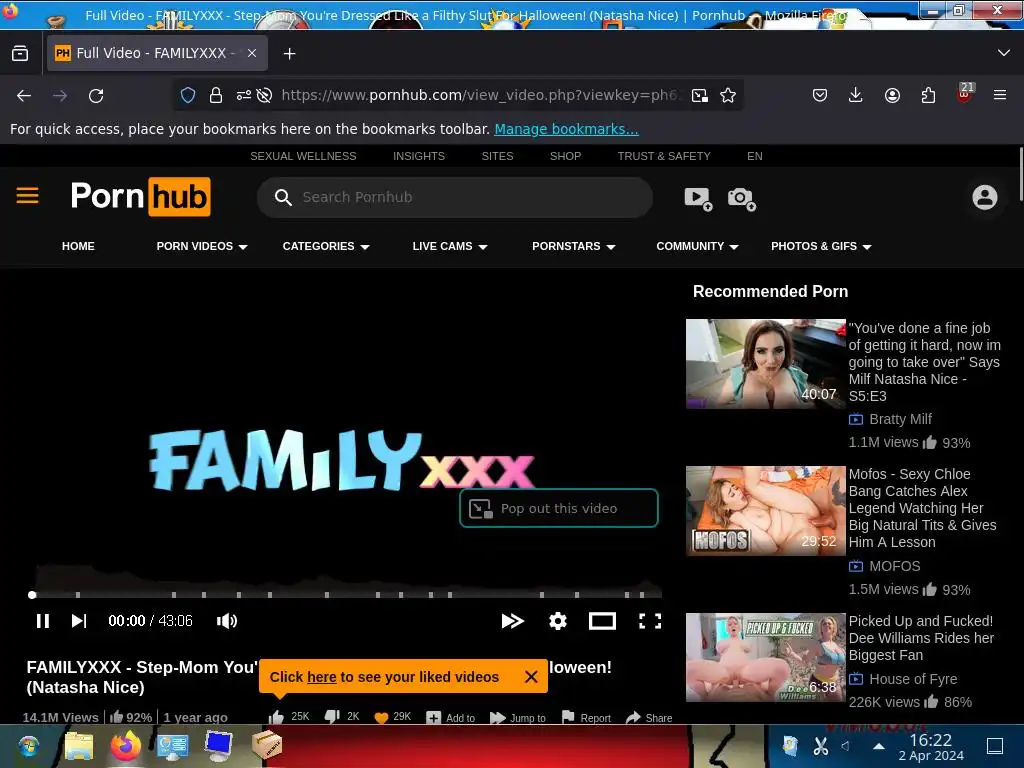Click the Pop out this video button

point(559,508)
